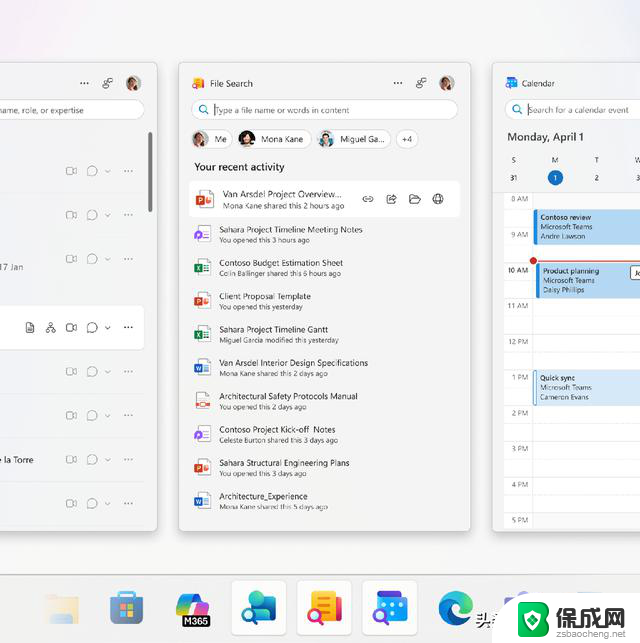The height and width of the screenshot is (643, 640).
Task: Click copy link icon for Van Arsdel Project Overview
Action: (x=368, y=199)
